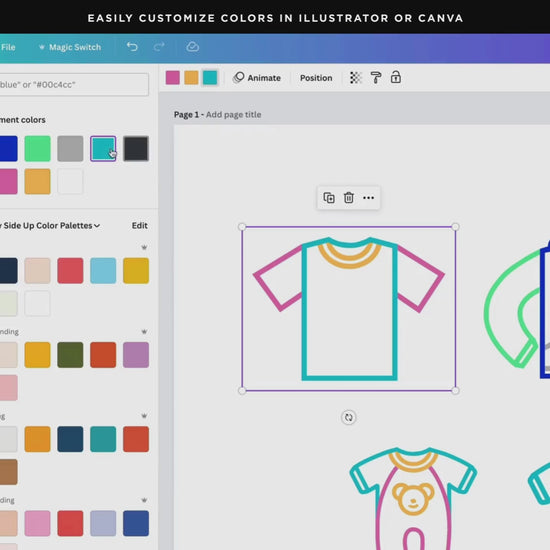Pick the gray document color swatch
Viewport: 550px width, 550px height.
coord(70,149)
